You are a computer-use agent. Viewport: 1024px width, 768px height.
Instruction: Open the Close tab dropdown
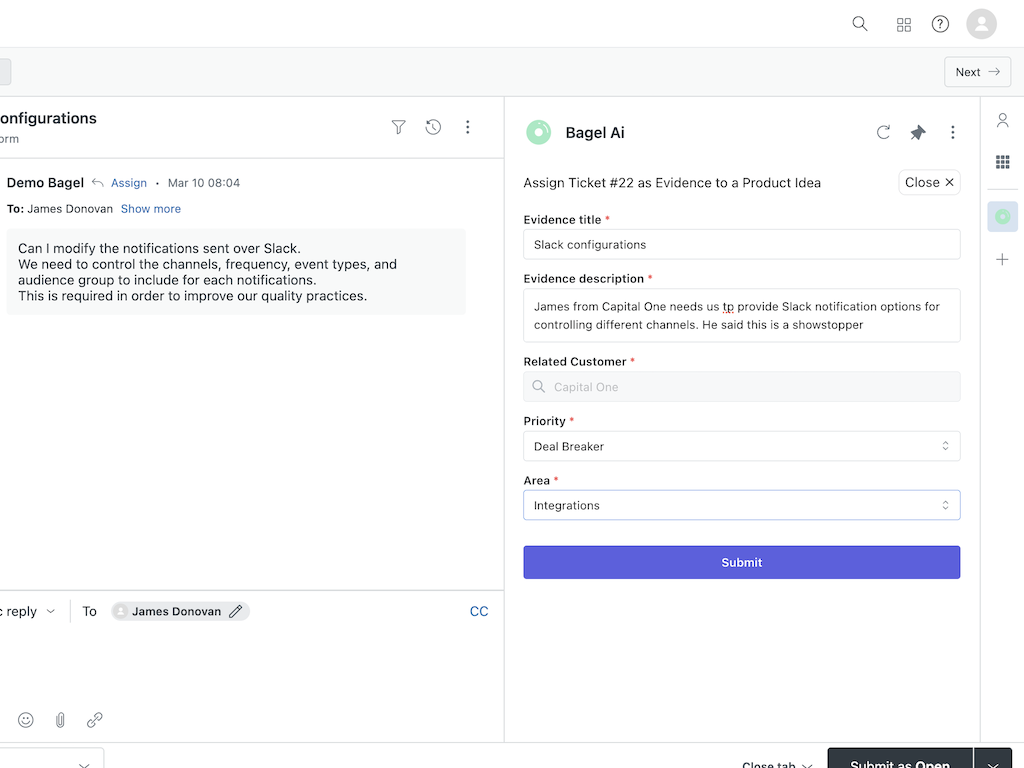pyautogui.click(x=777, y=764)
